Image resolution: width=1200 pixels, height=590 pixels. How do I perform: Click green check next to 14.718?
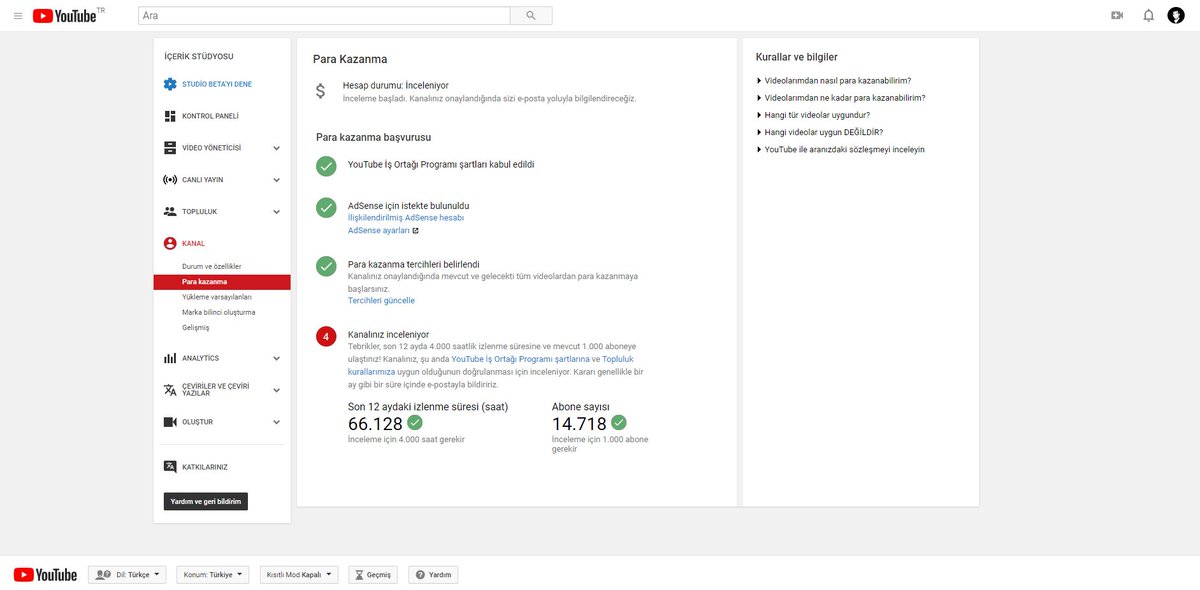pyautogui.click(x=619, y=423)
